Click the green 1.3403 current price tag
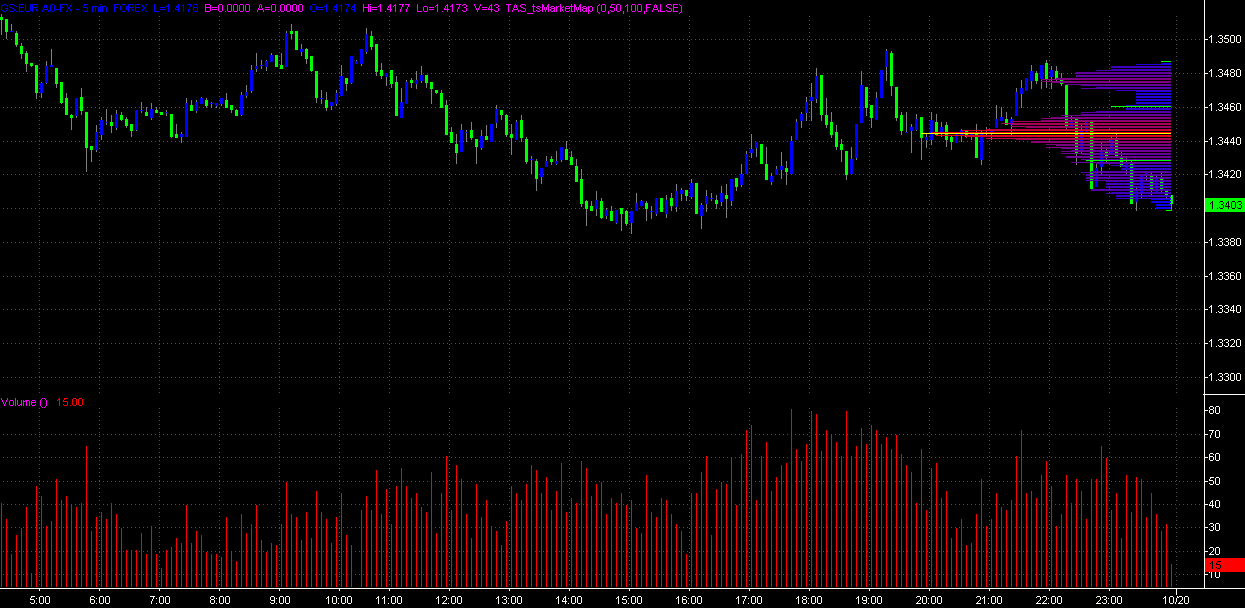This screenshot has height=608, width=1245. point(1225,205)
